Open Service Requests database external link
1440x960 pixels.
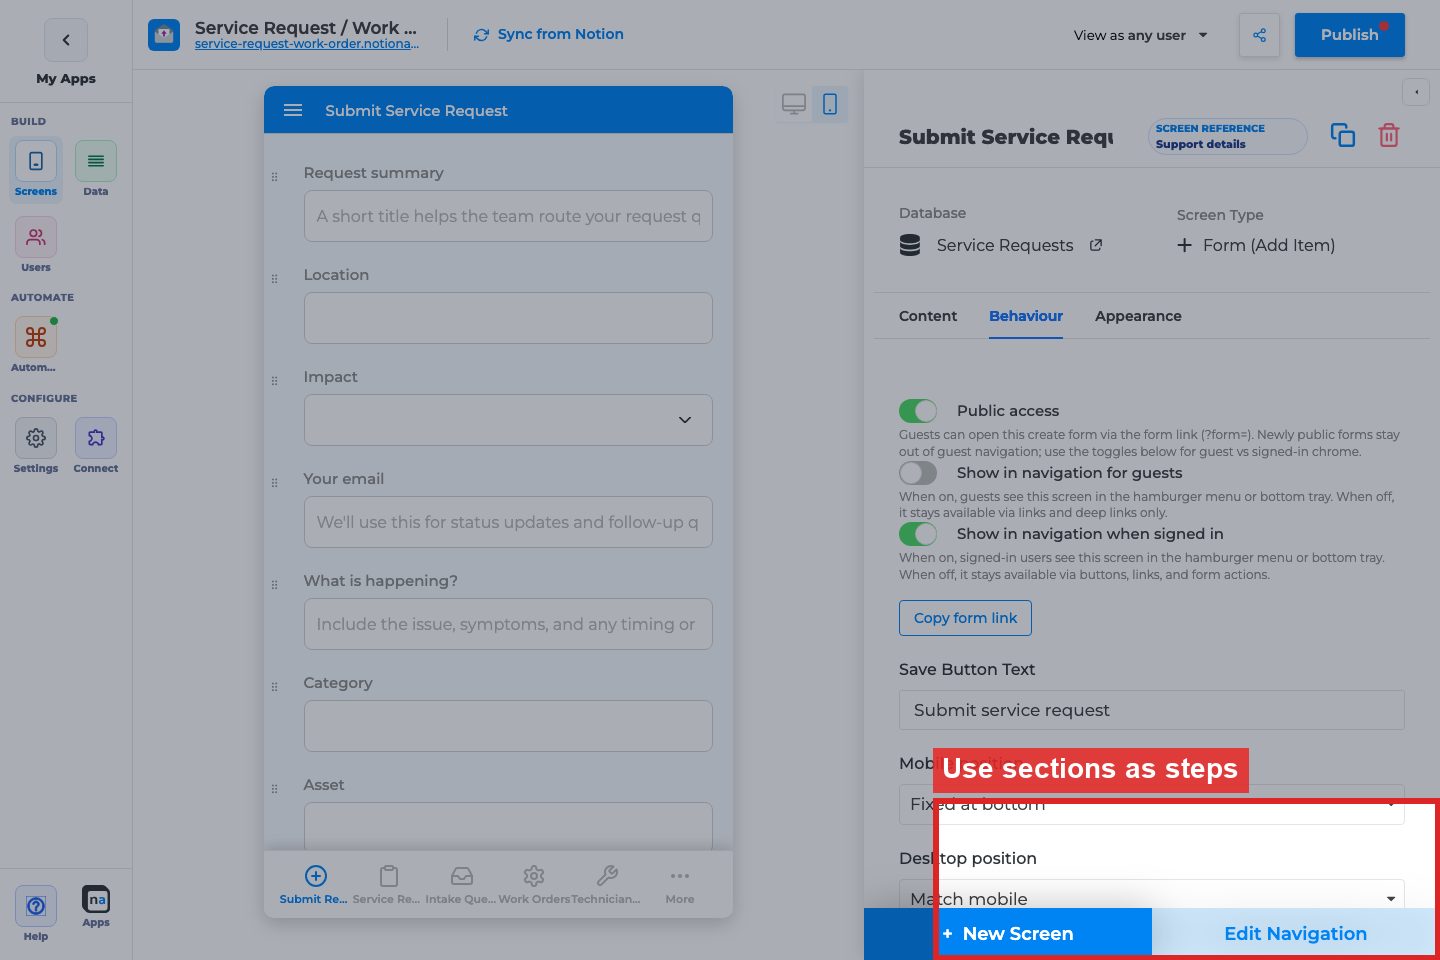tap(1096, 245)
